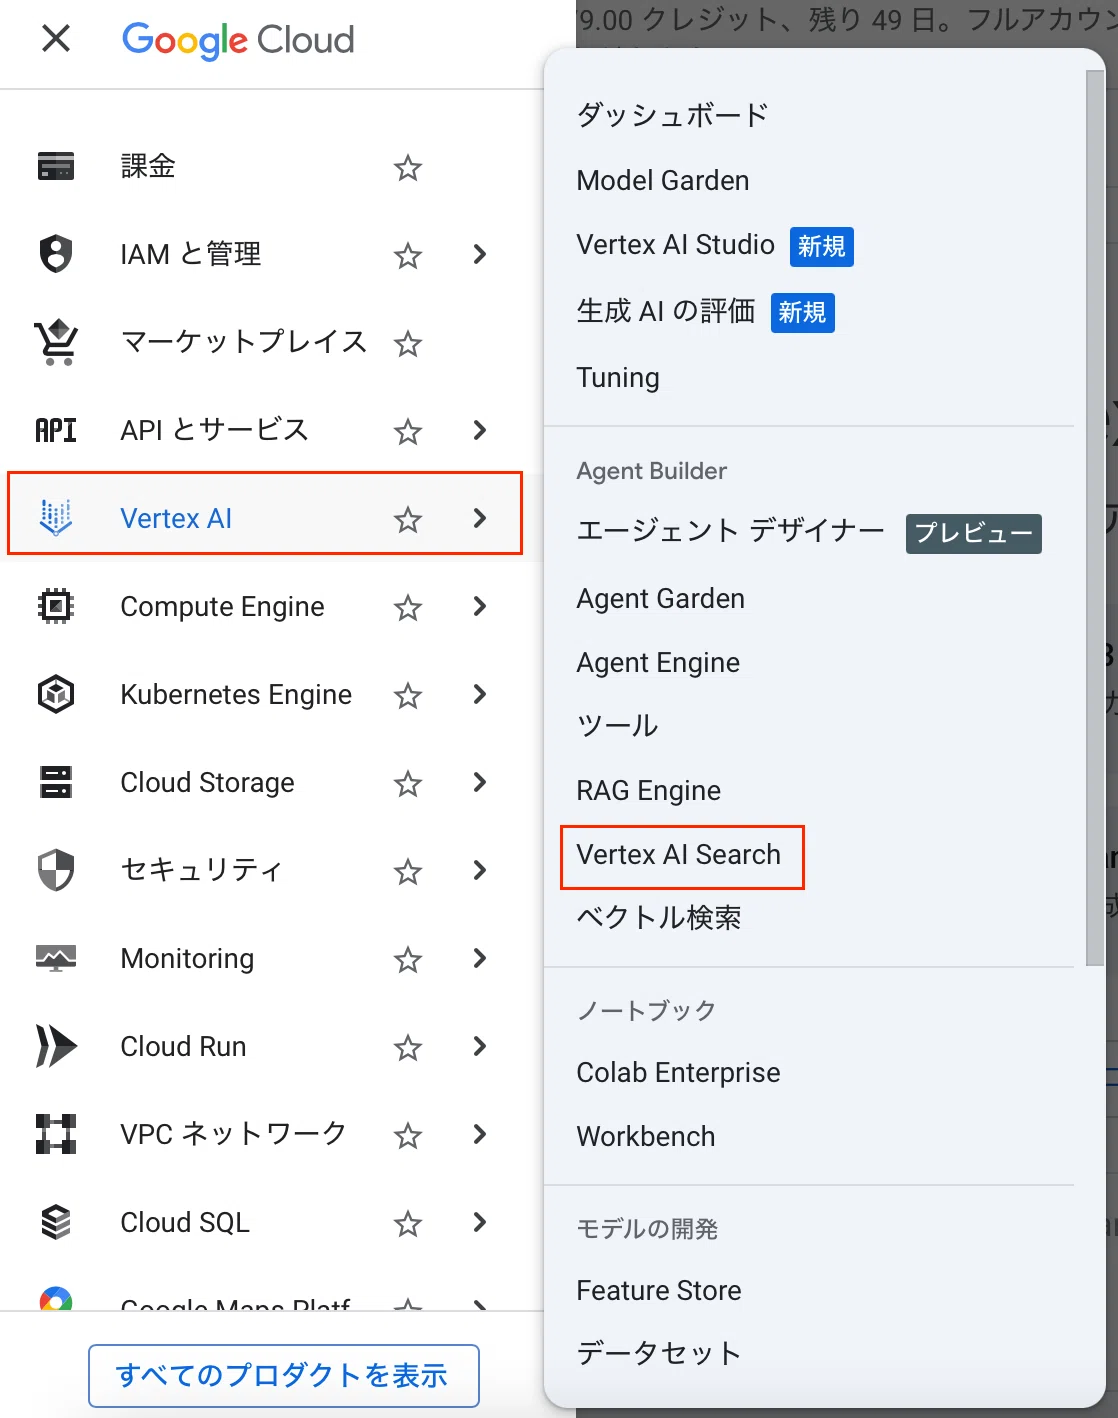
Task: Expand Cloud Storage submenu chevron
Action: pyautogui.click(x=480, y=782)
